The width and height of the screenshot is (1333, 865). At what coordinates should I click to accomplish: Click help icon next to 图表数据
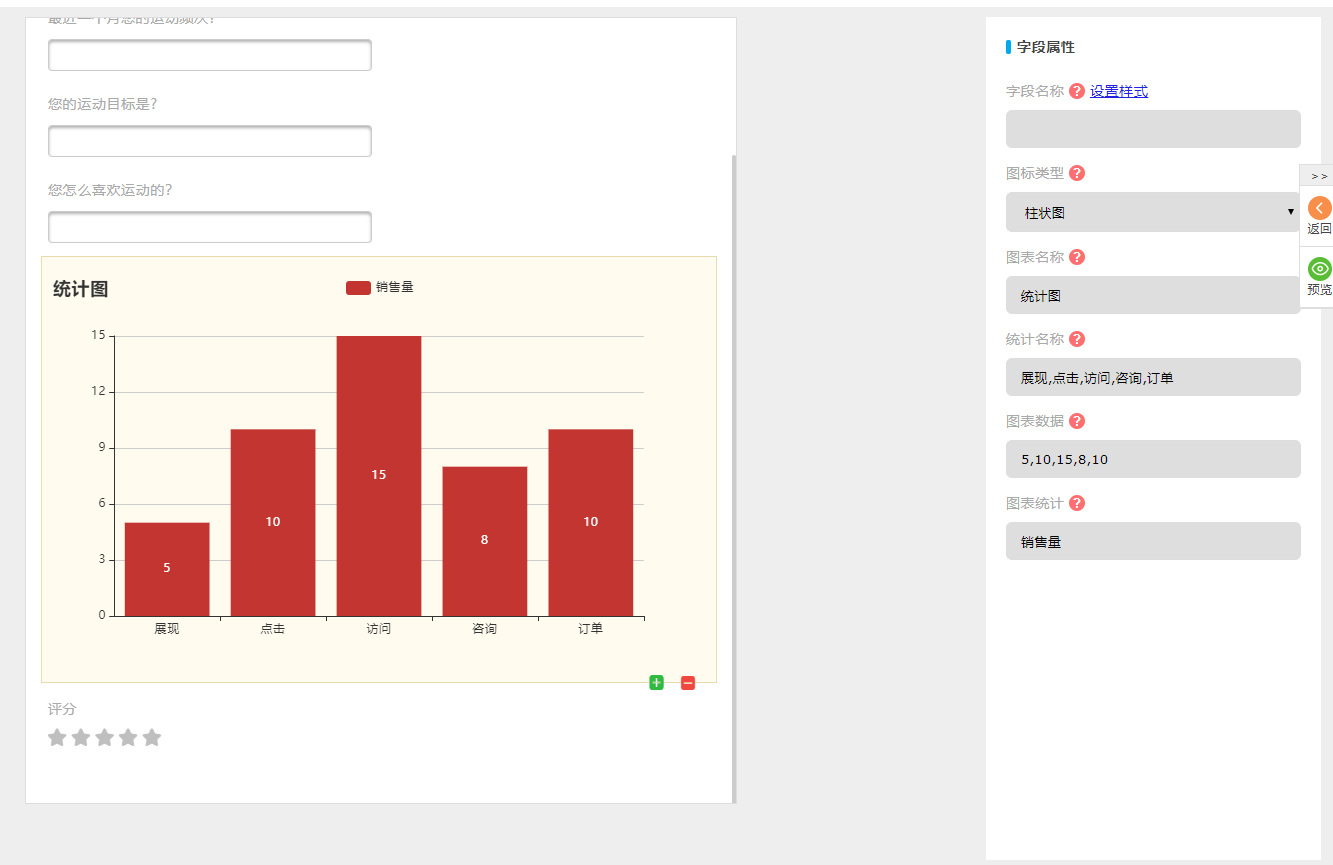point(1077,421)
